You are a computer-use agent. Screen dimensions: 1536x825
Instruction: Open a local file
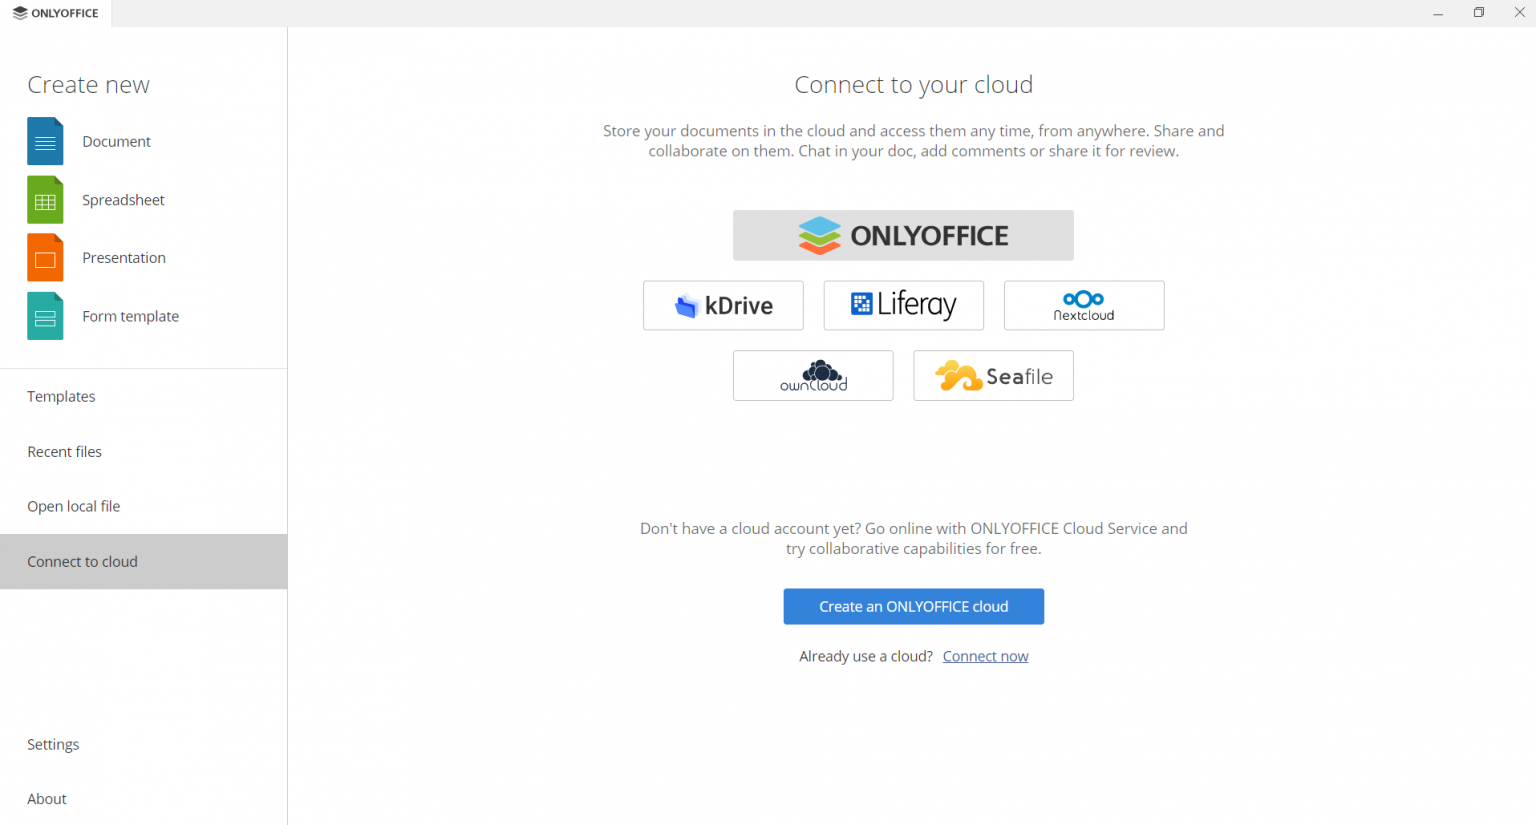73,506
